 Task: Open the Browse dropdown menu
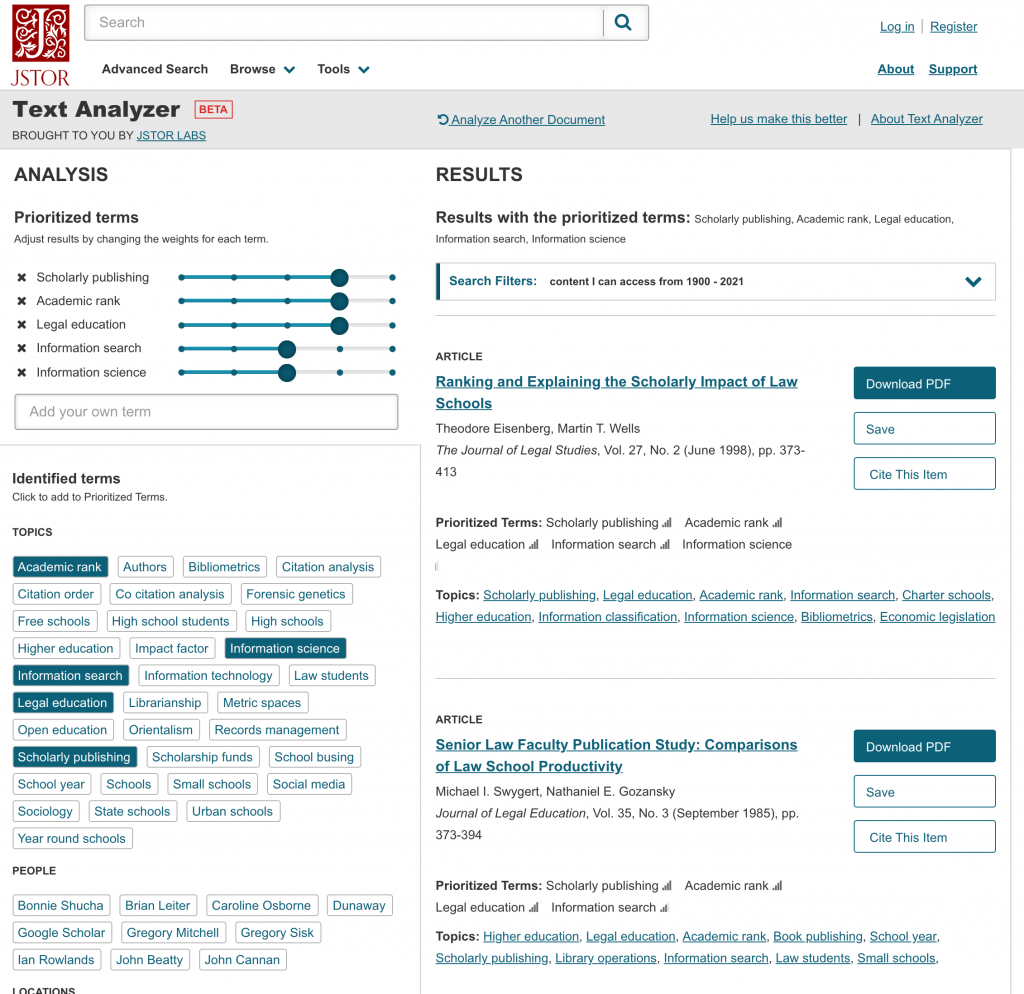[x=262, y=69]
